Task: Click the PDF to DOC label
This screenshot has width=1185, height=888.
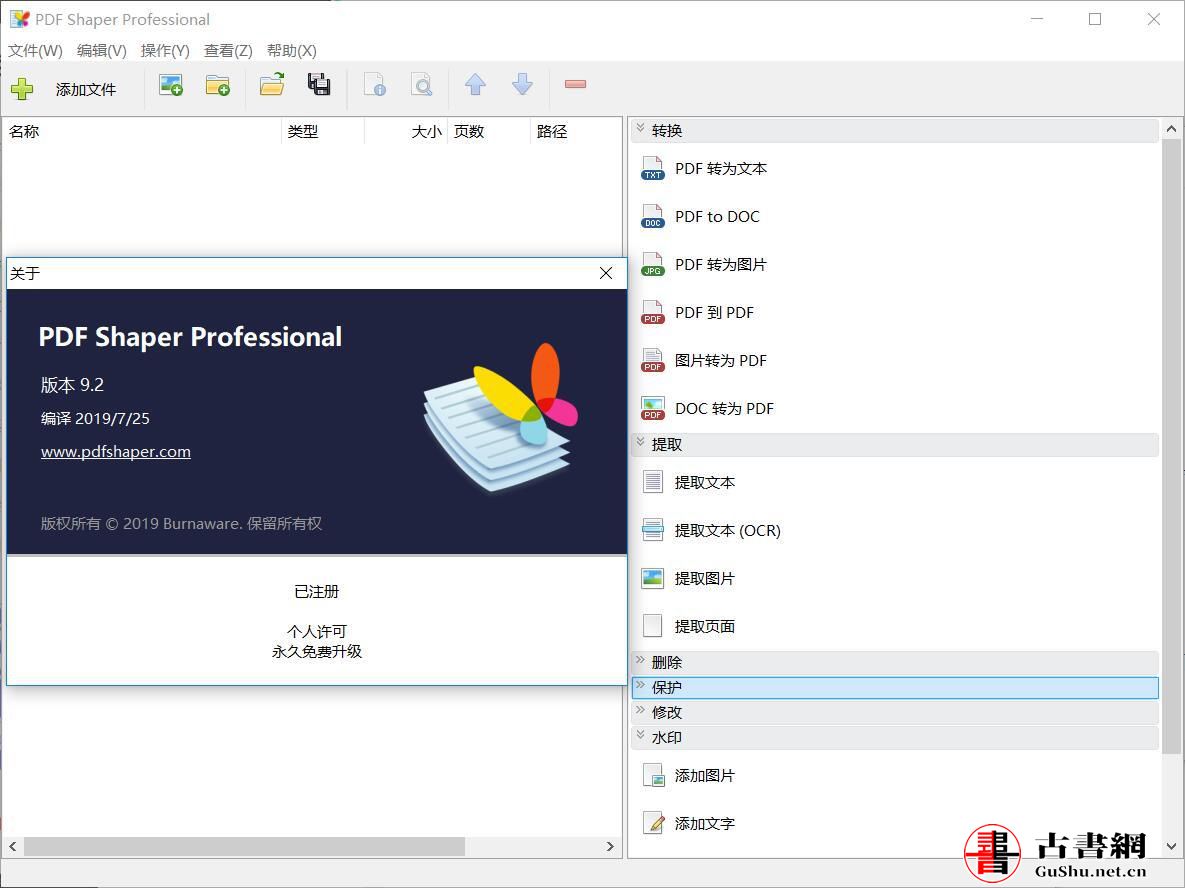Action: (x=717, y=217)
